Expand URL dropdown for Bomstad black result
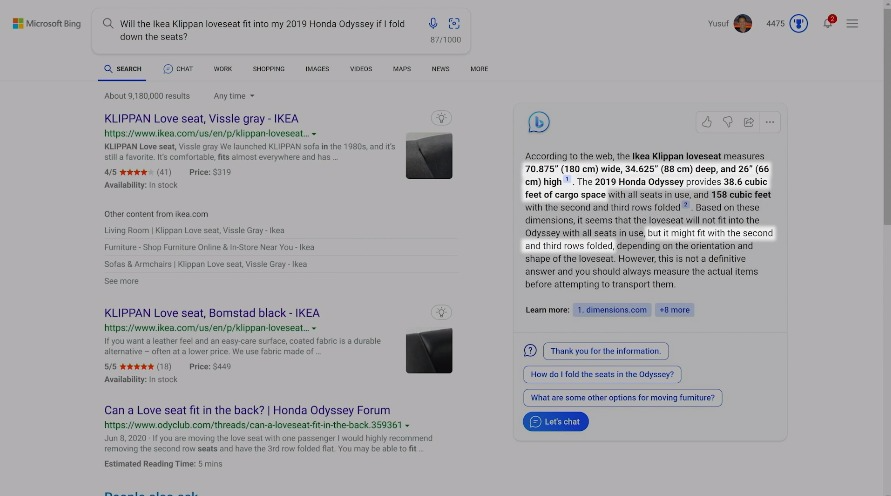Image resolution: width=891 pixels, height=496 pixels. 314,328
